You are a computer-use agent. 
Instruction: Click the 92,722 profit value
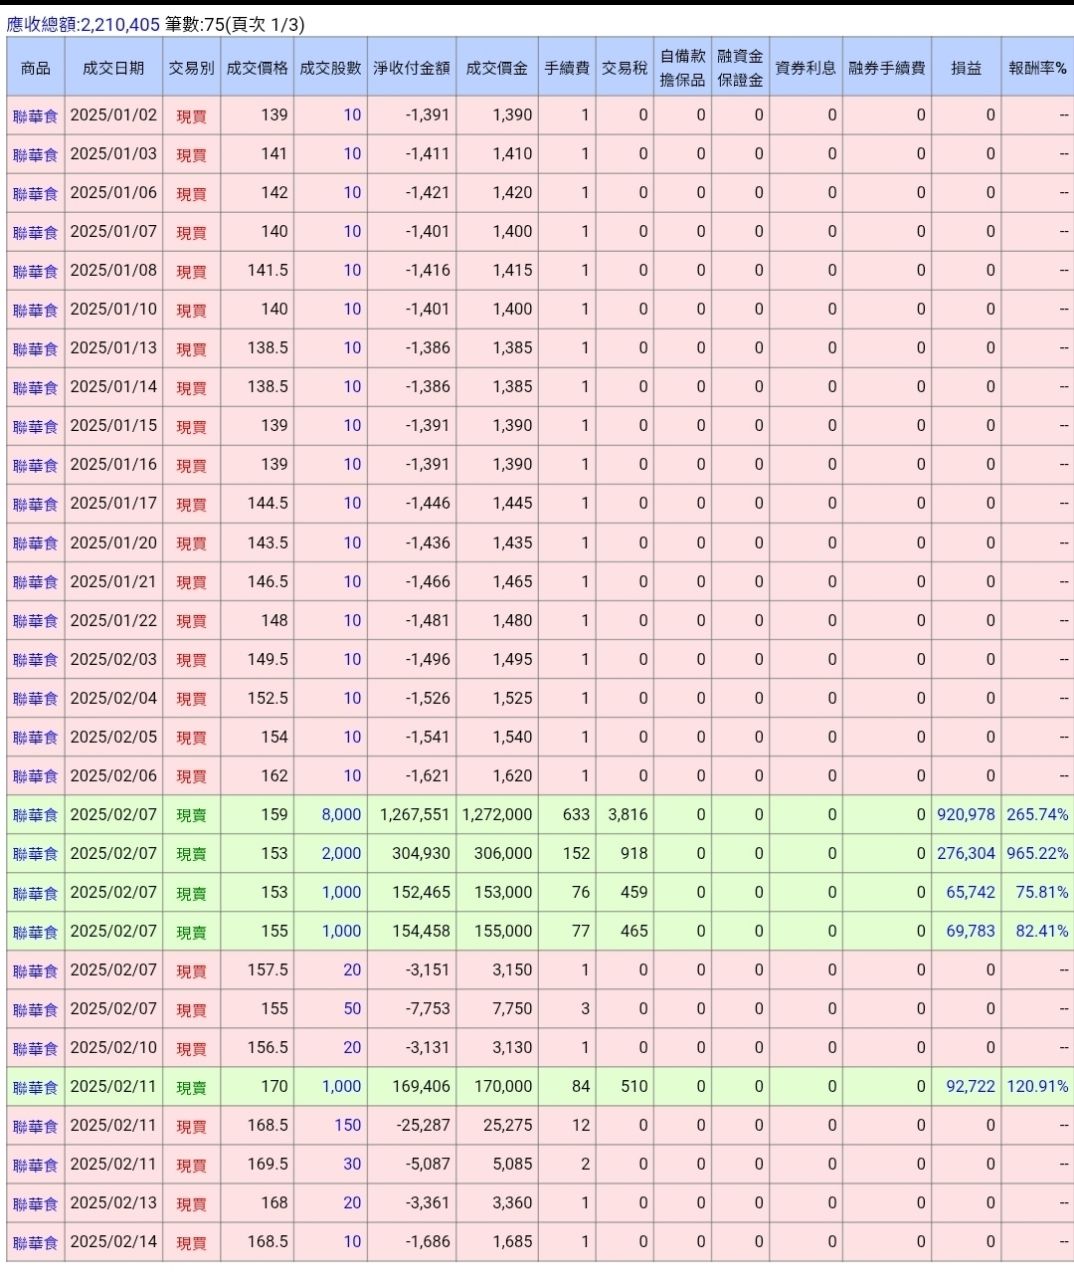[x=970, y=1087]
